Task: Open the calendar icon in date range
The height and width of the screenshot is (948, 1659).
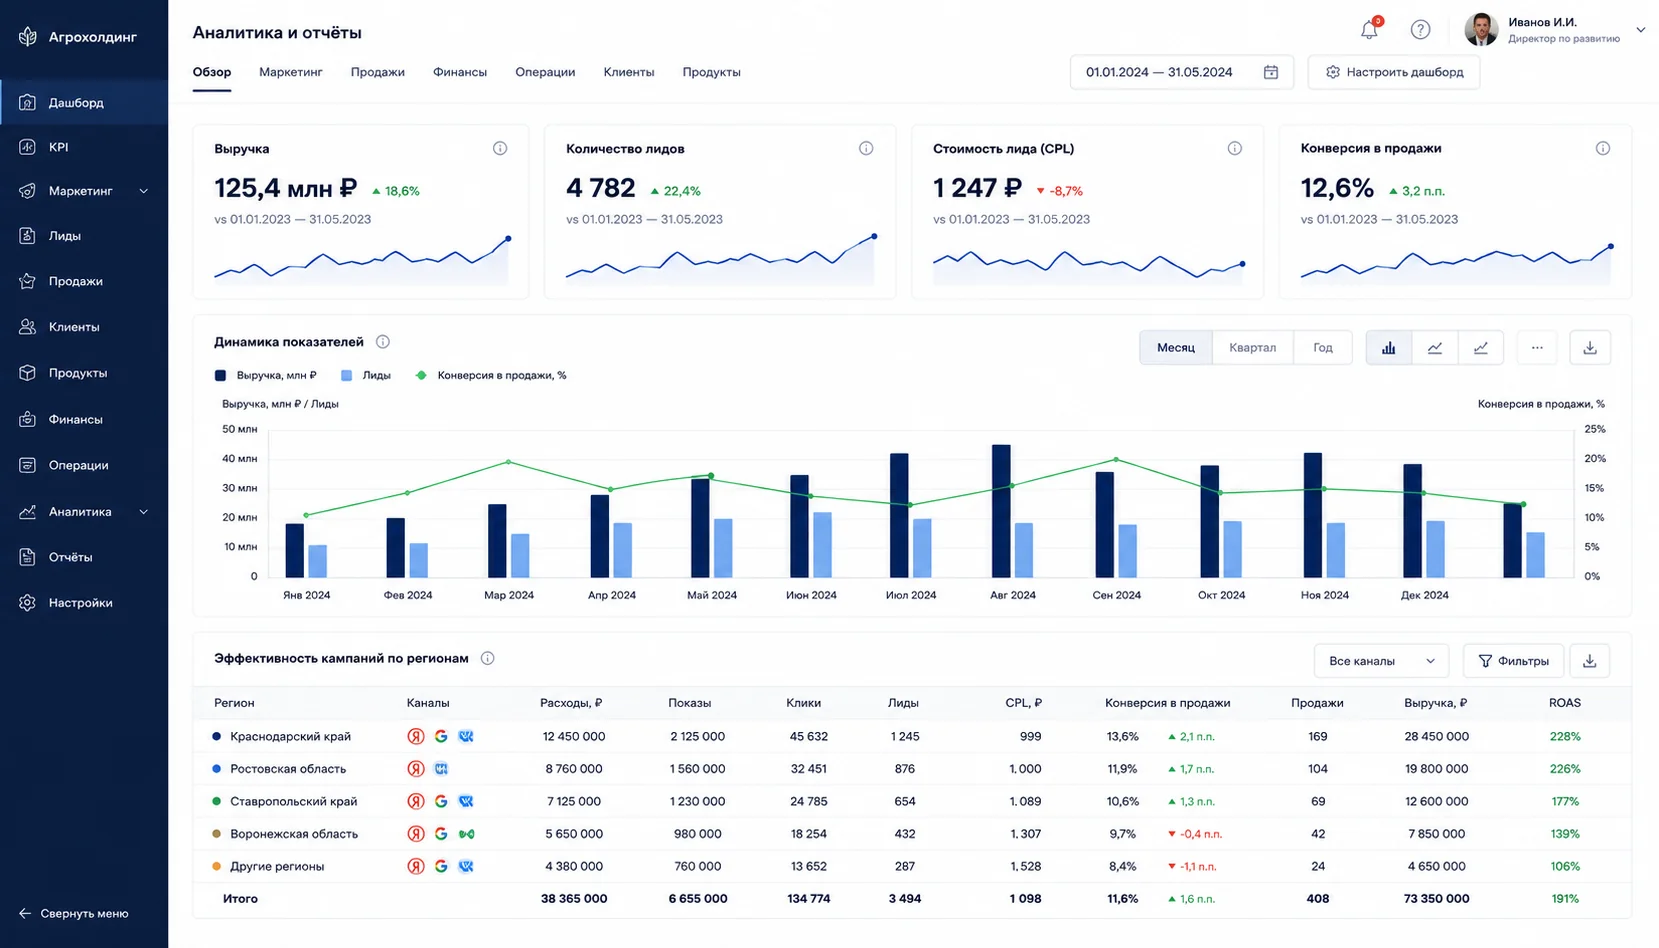Action: coord(1271,72)
